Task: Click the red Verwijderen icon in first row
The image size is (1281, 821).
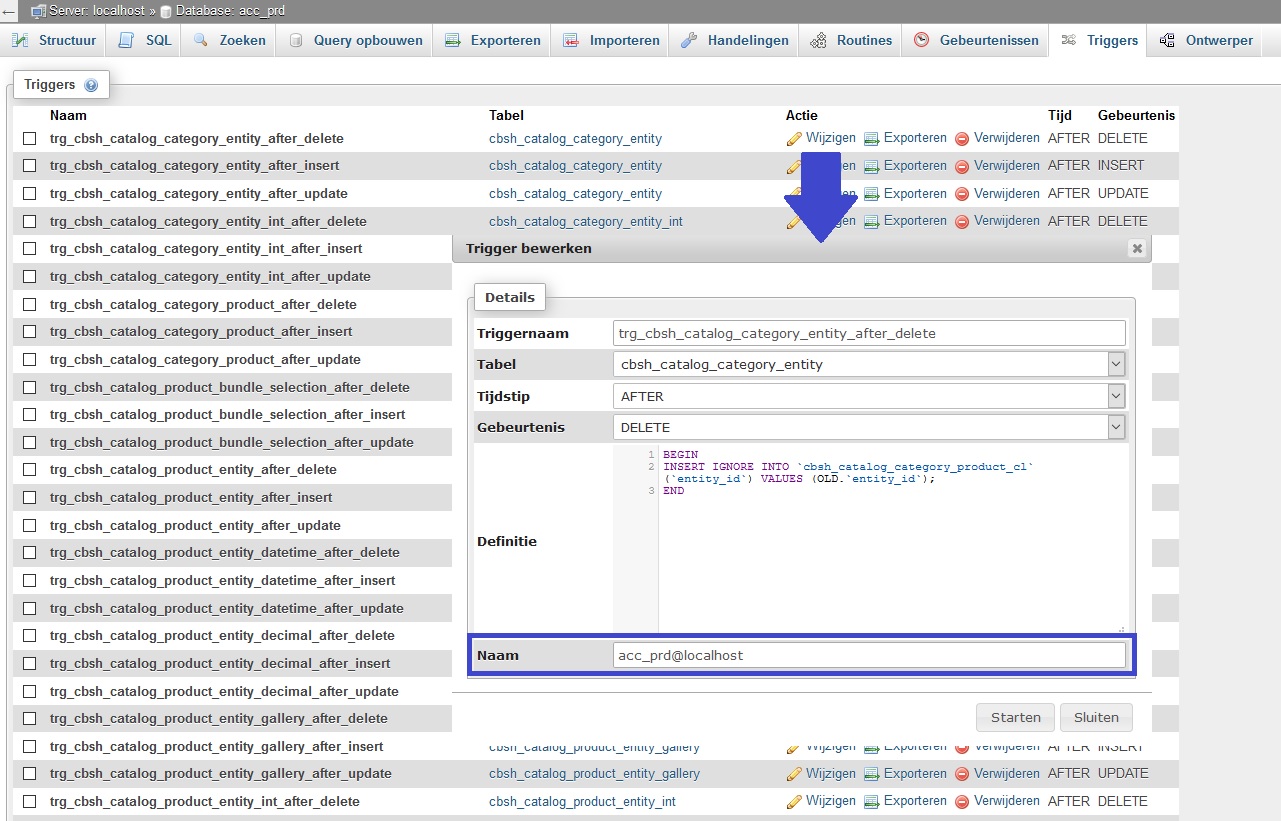Action: click(962, 139)
